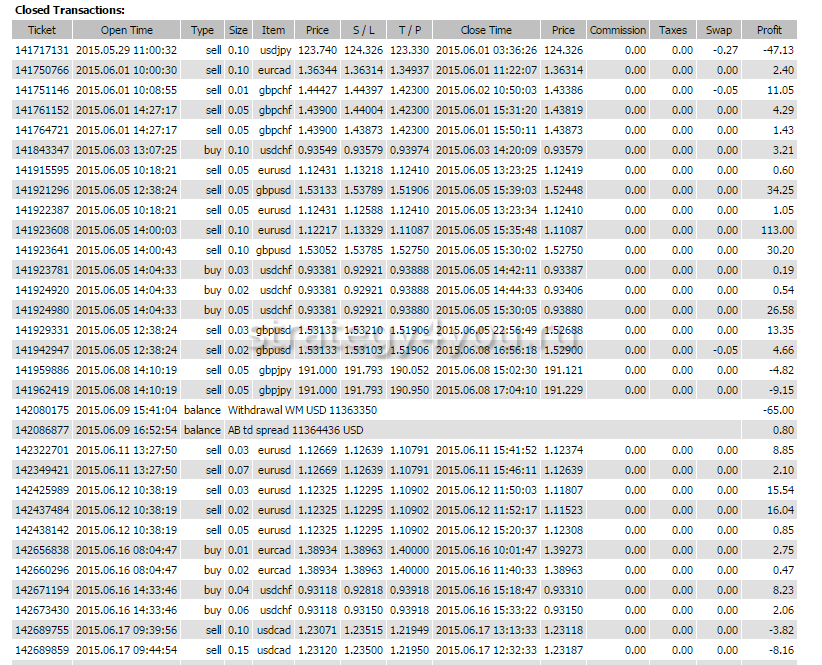
Task: Click the Profit column header
Action: [769, 30]
